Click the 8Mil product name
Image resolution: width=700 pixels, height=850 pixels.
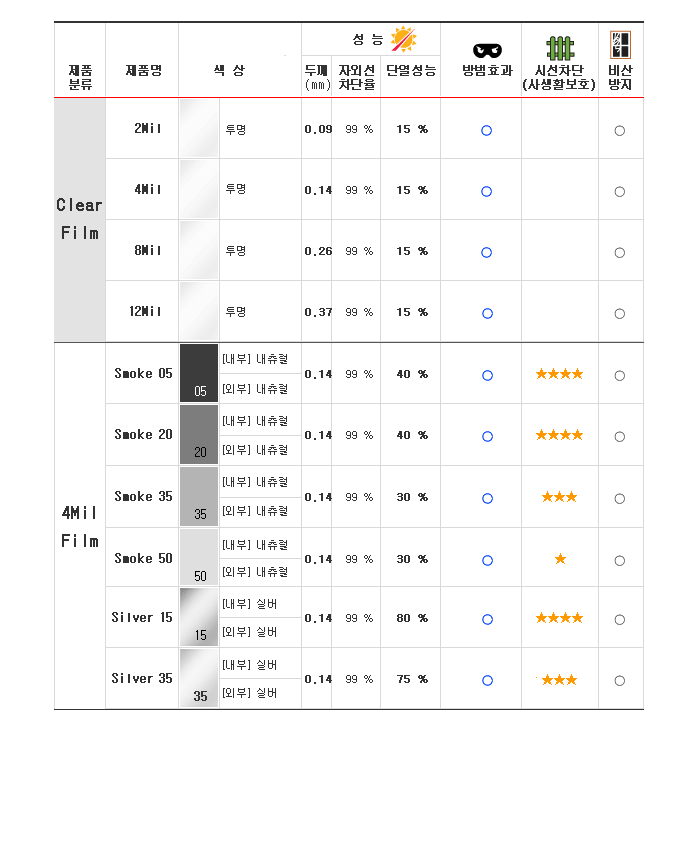click(147, 250)
